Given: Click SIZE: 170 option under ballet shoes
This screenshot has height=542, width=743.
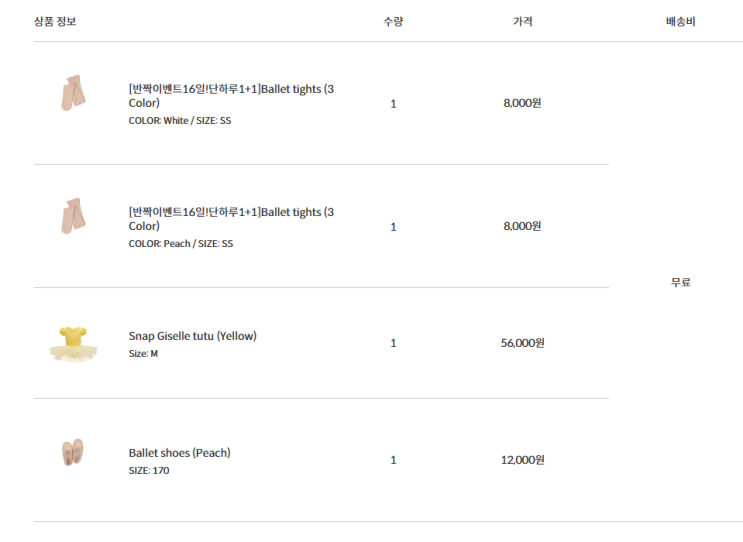Looking at the screenshot, I should [148, 470].
